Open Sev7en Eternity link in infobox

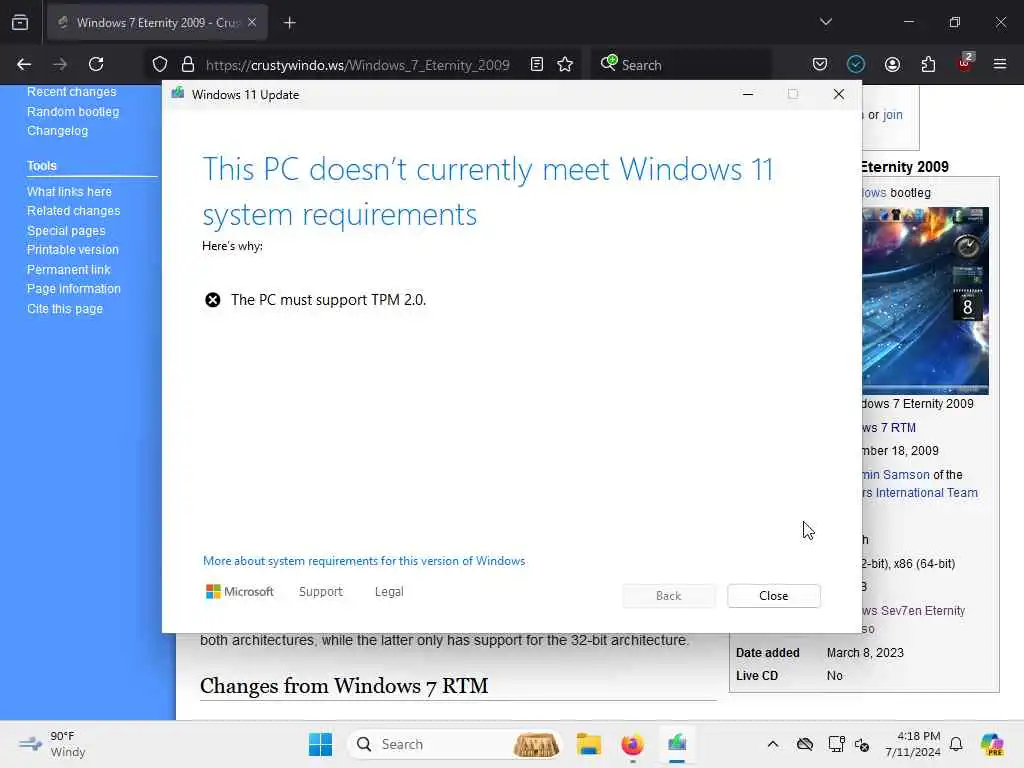(x=914, y=611)
